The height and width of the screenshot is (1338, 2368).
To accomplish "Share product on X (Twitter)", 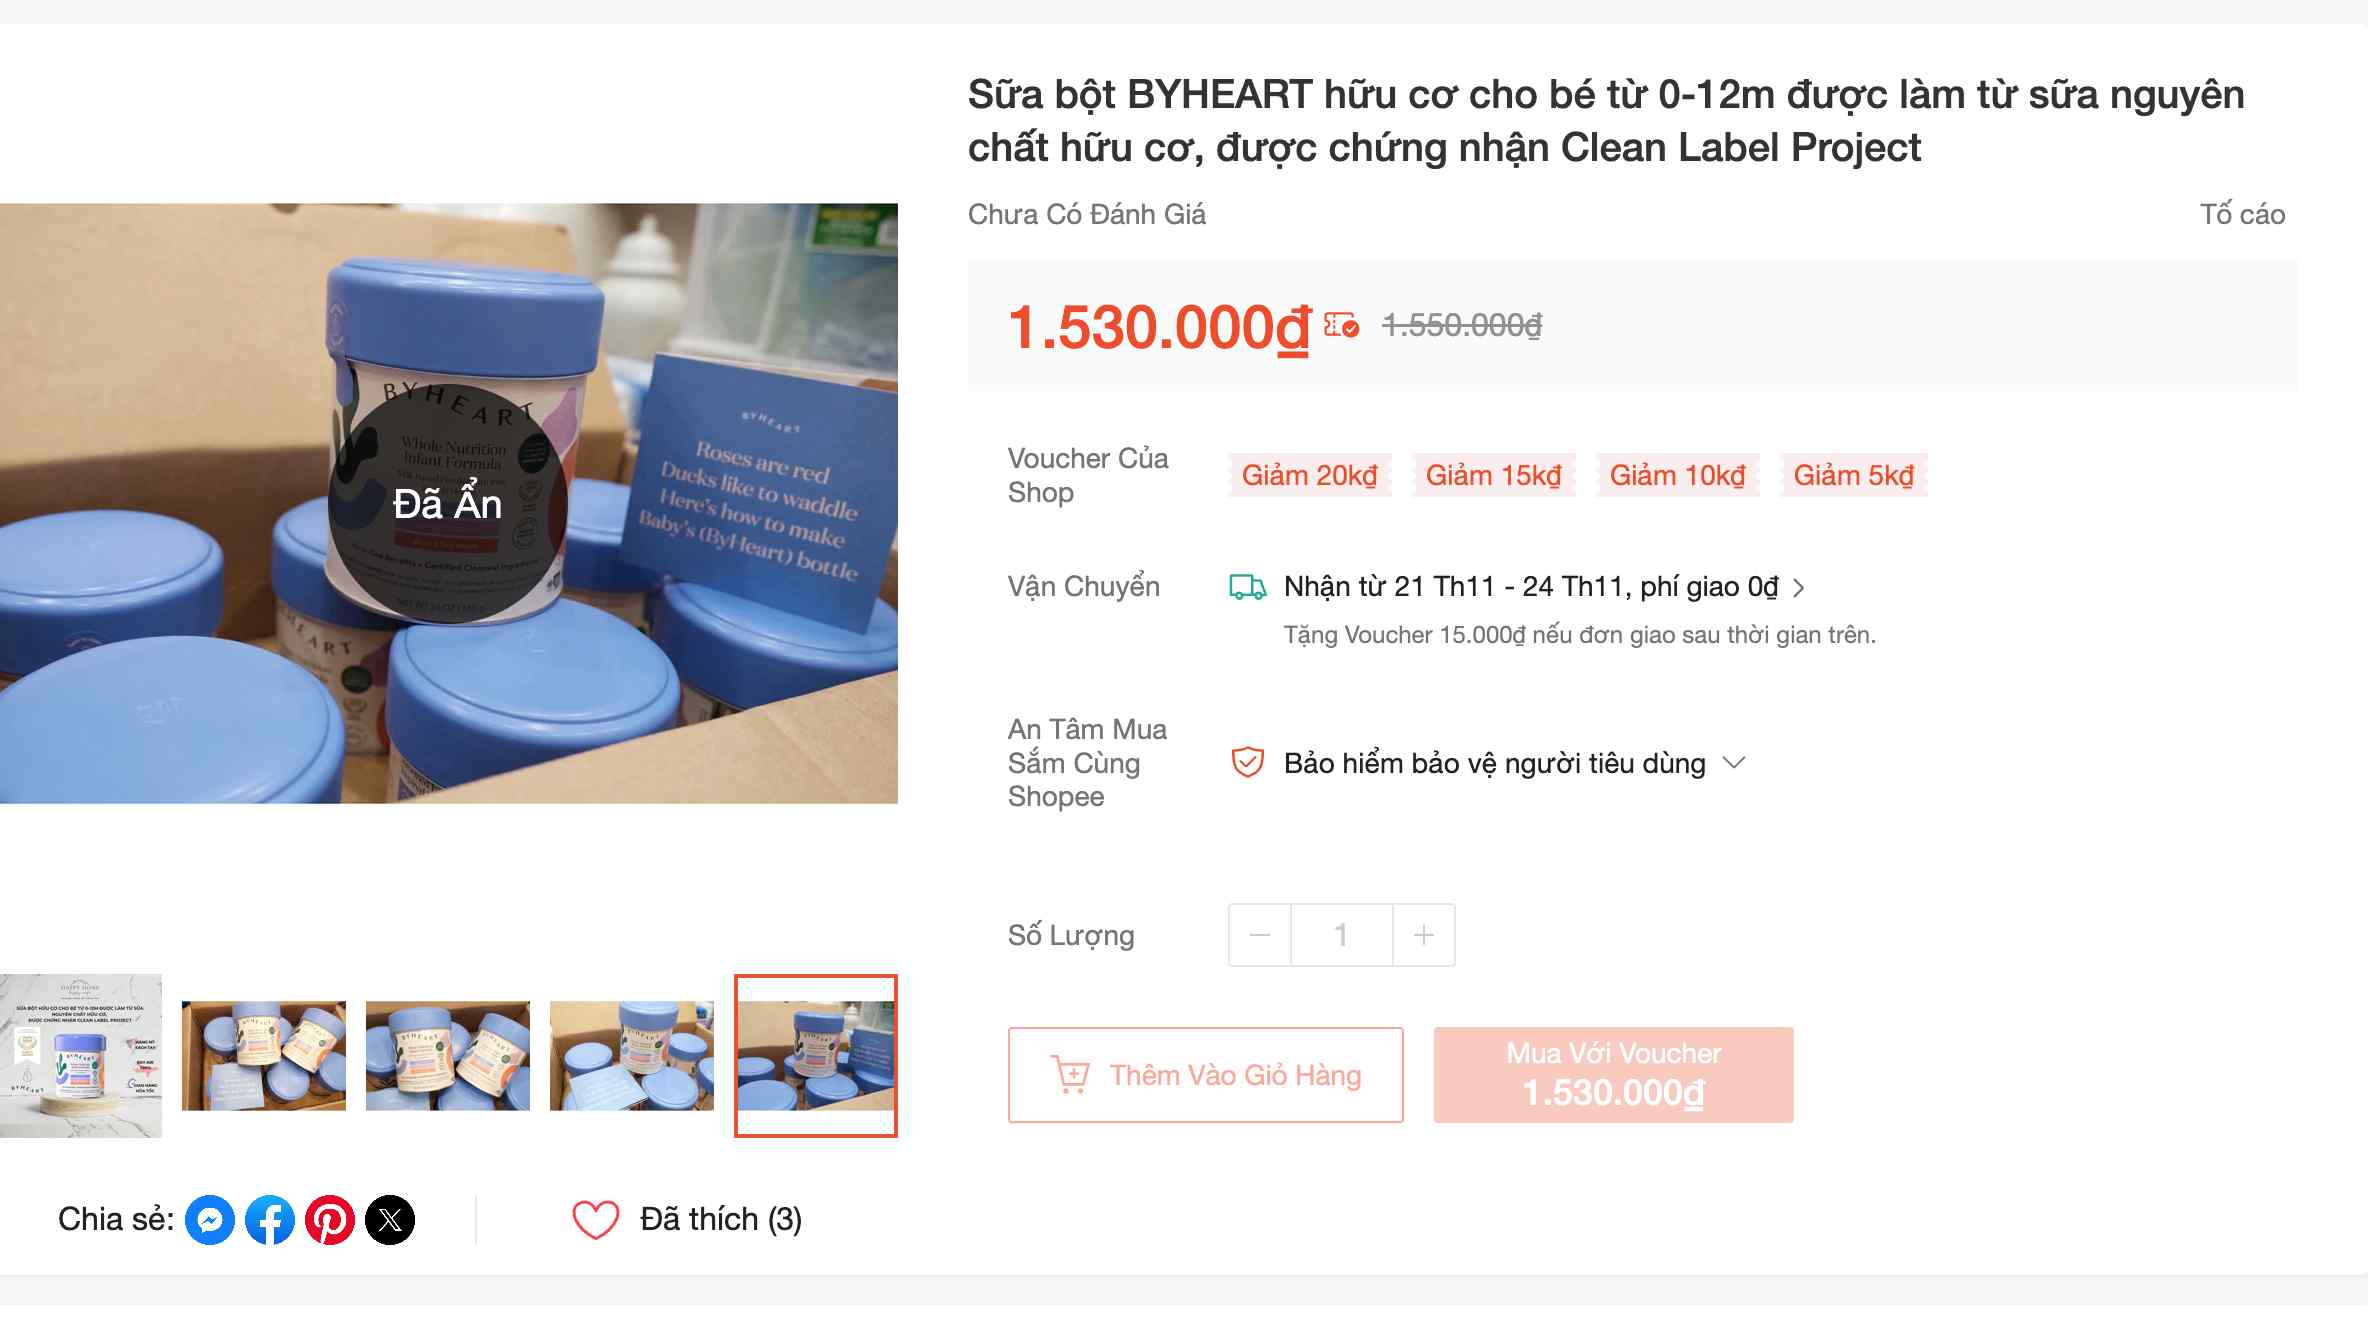I will 390,1220.
